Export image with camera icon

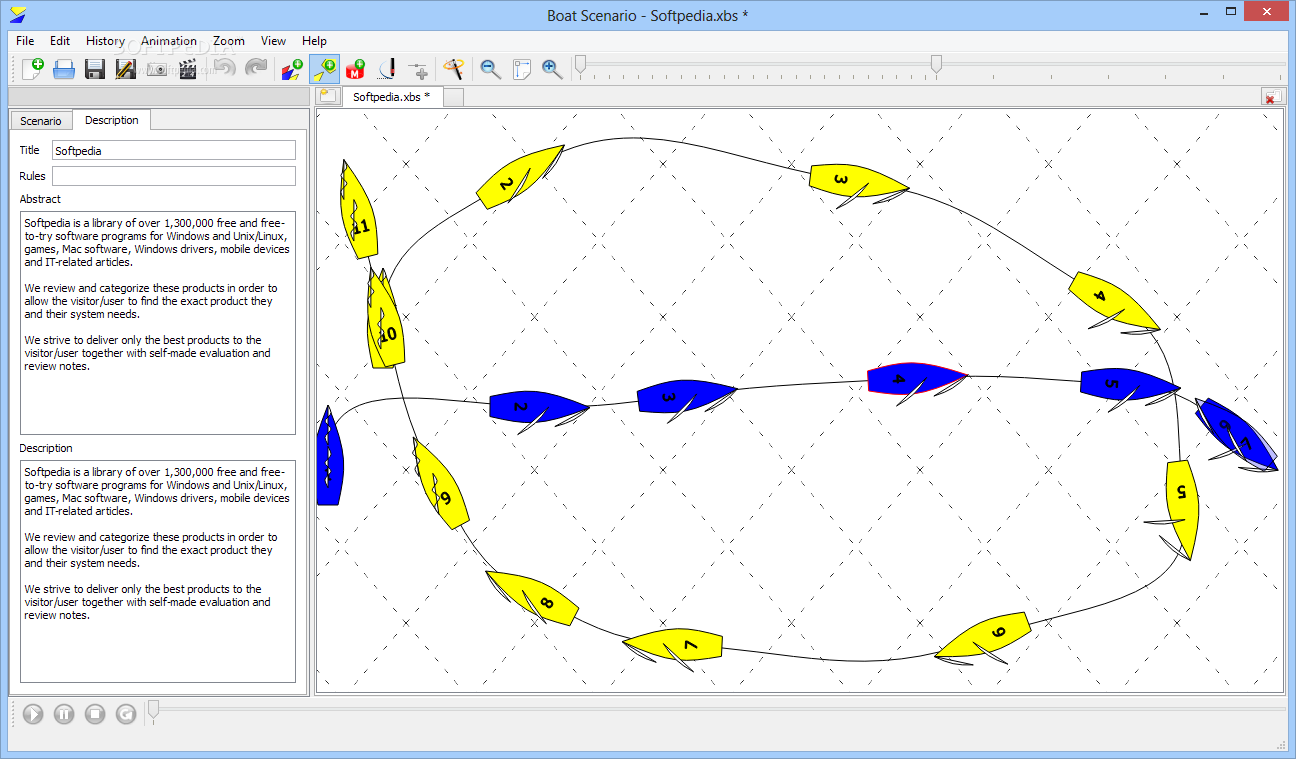(157, 69)
